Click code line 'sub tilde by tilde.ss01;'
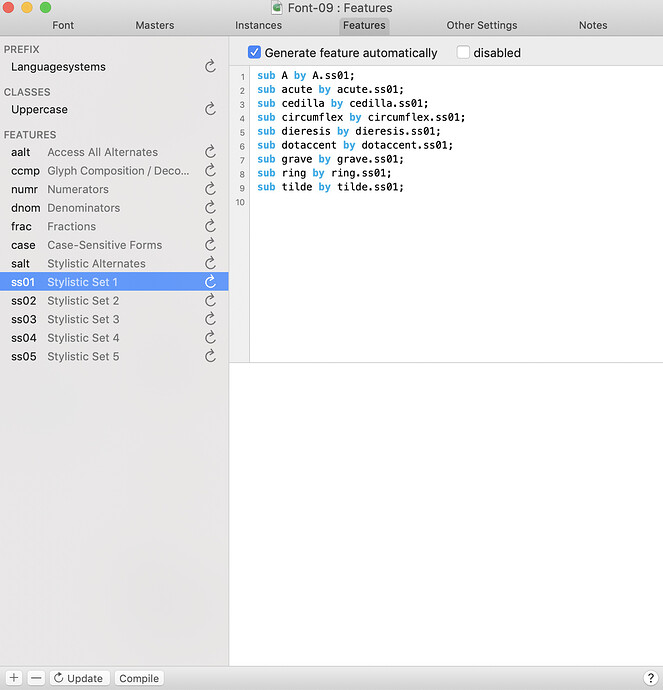663x690 pixels. [330, 187]
